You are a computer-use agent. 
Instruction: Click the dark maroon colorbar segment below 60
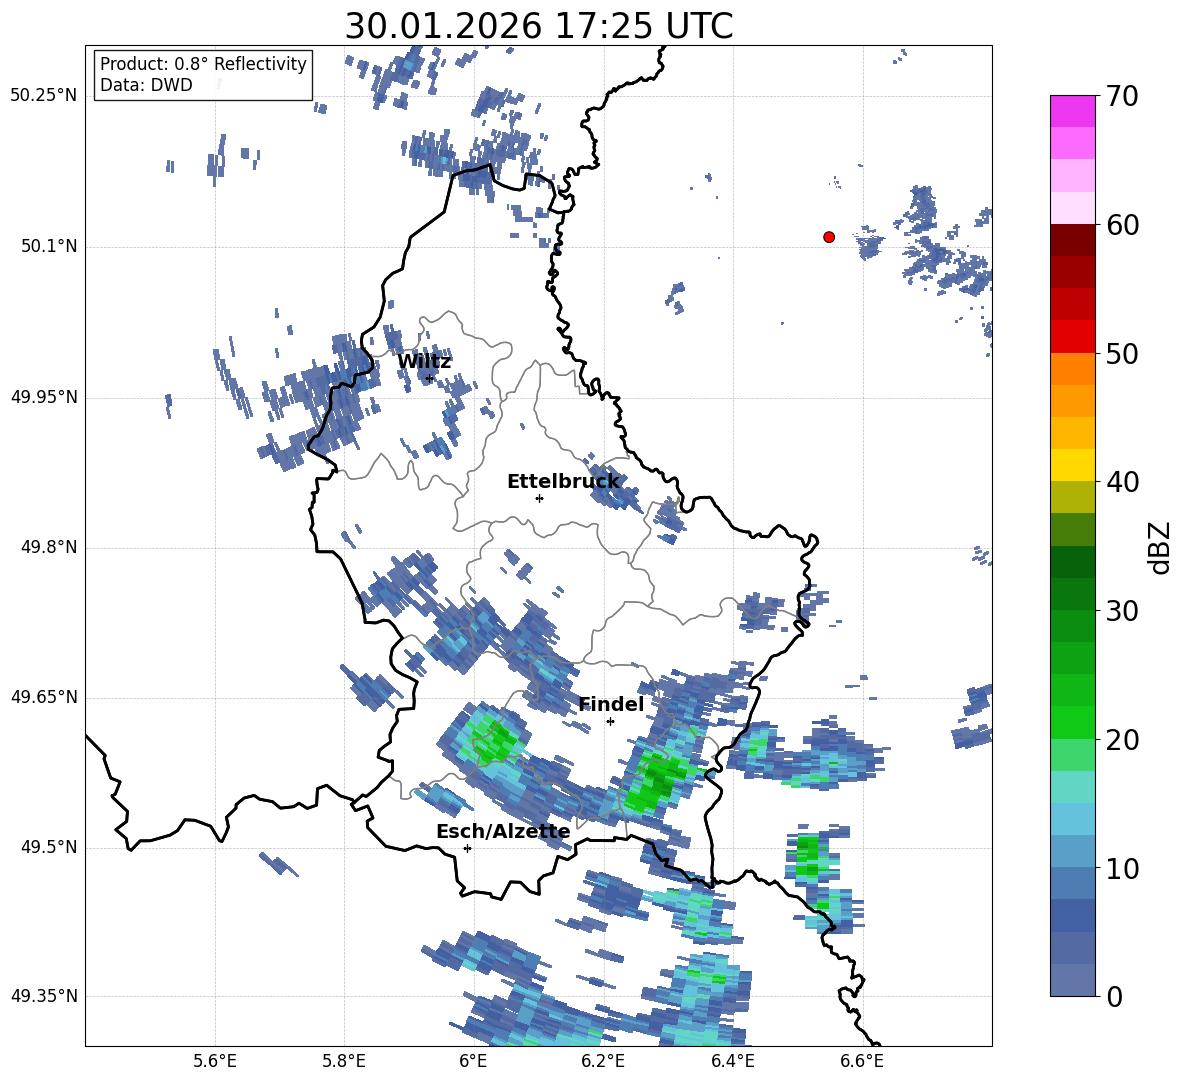(1073, 239)
